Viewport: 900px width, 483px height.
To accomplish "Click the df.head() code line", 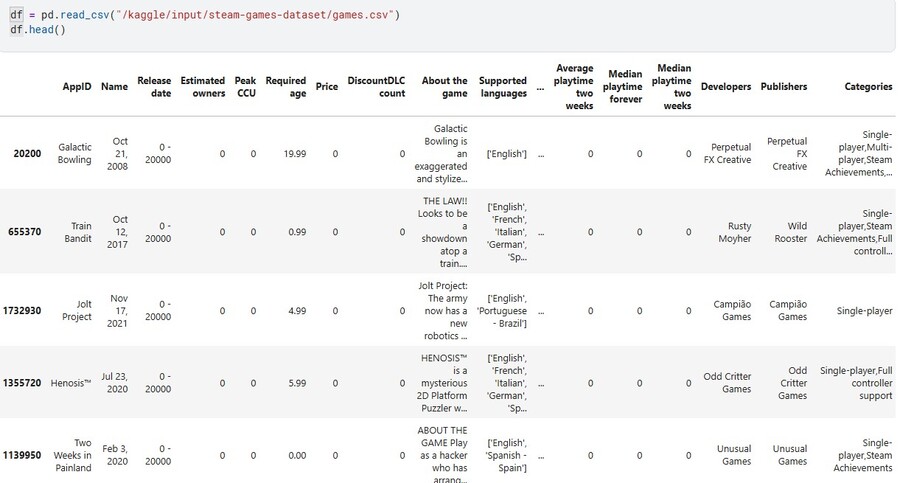I will 37,29.
